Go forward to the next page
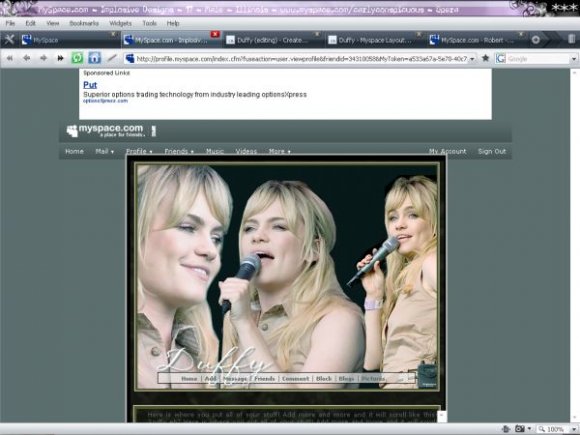 pos(43,58)
